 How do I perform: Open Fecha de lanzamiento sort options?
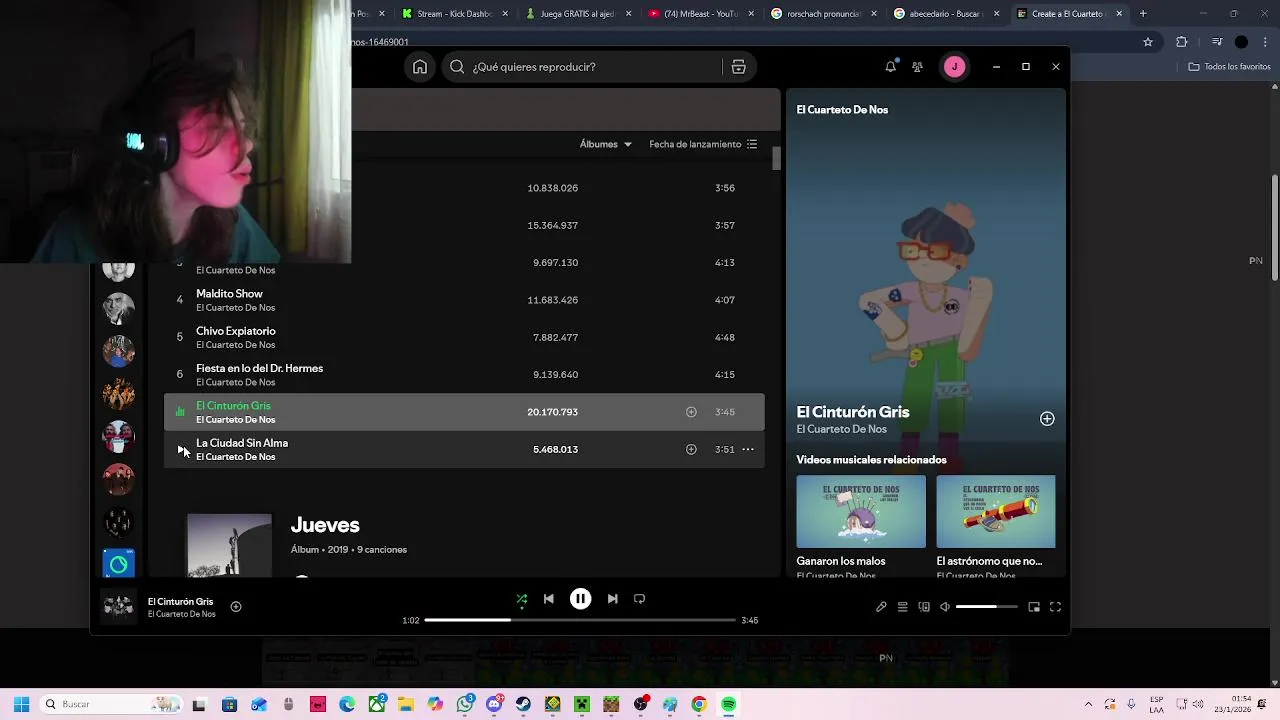point(703,144)
